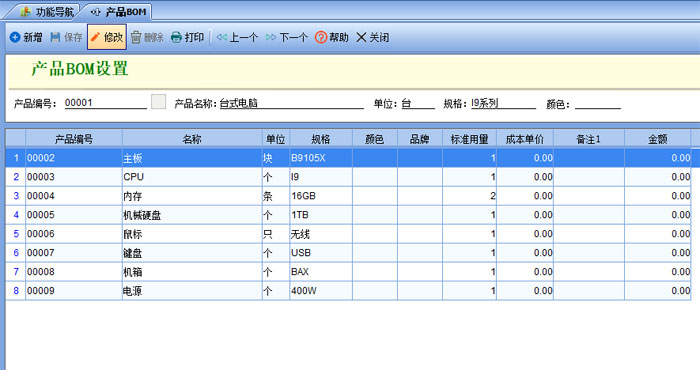Click the 产品编号 field showing 00001
This screenshot has width=700, height=370.
coord(106,103)
